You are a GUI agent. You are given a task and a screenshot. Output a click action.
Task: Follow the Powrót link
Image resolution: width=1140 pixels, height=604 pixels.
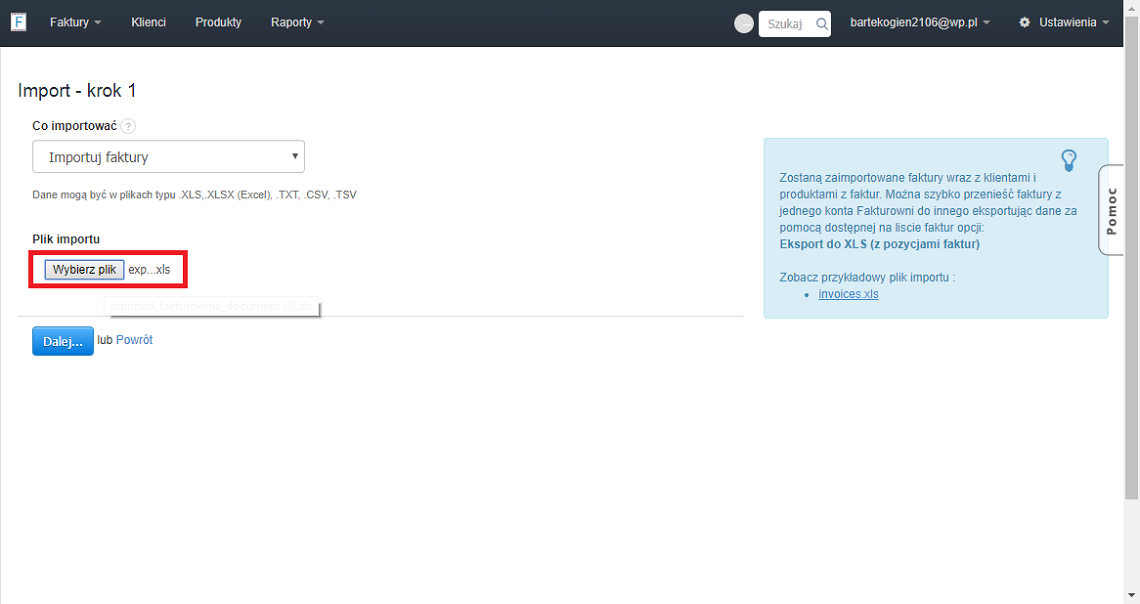click(134, 340)
